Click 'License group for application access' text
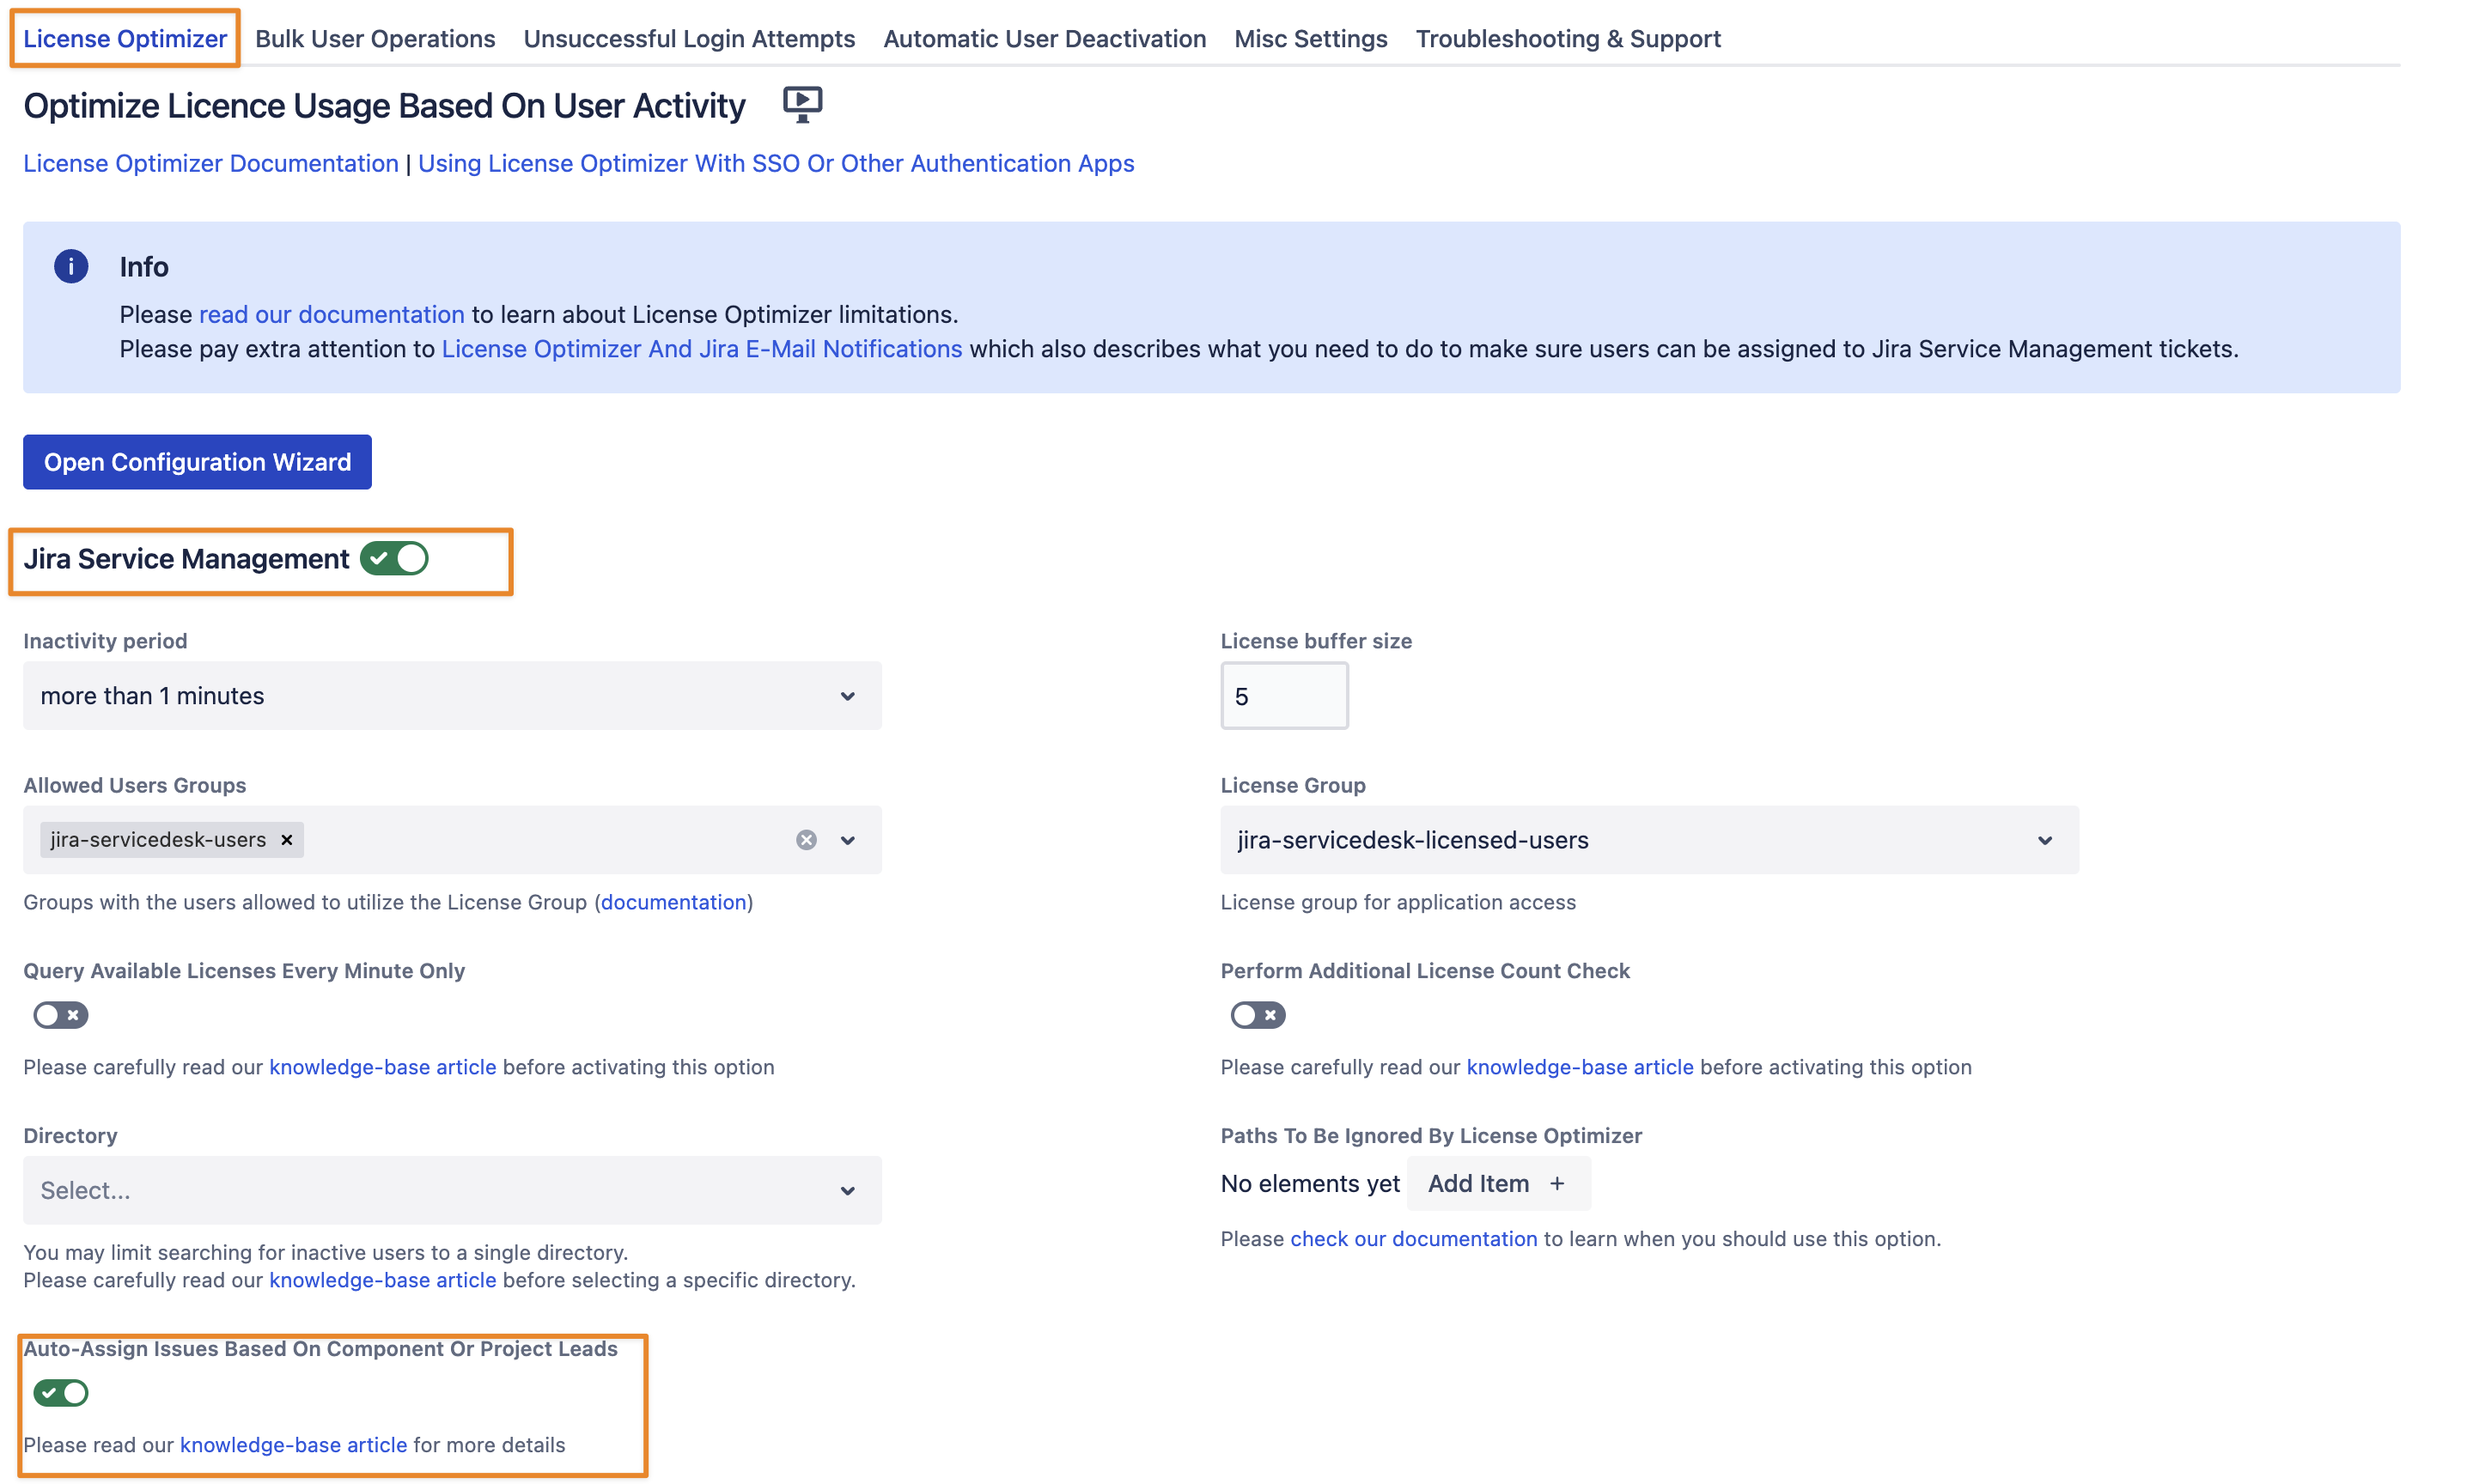This screenshot has width=2467, height=1484. point(1398,902)
